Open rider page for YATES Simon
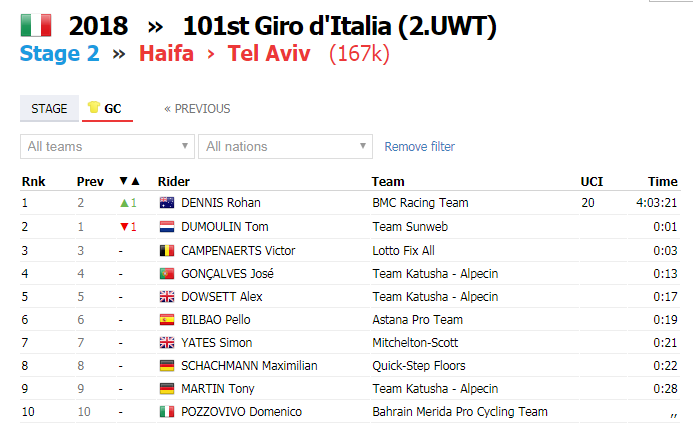 [217, 343]
